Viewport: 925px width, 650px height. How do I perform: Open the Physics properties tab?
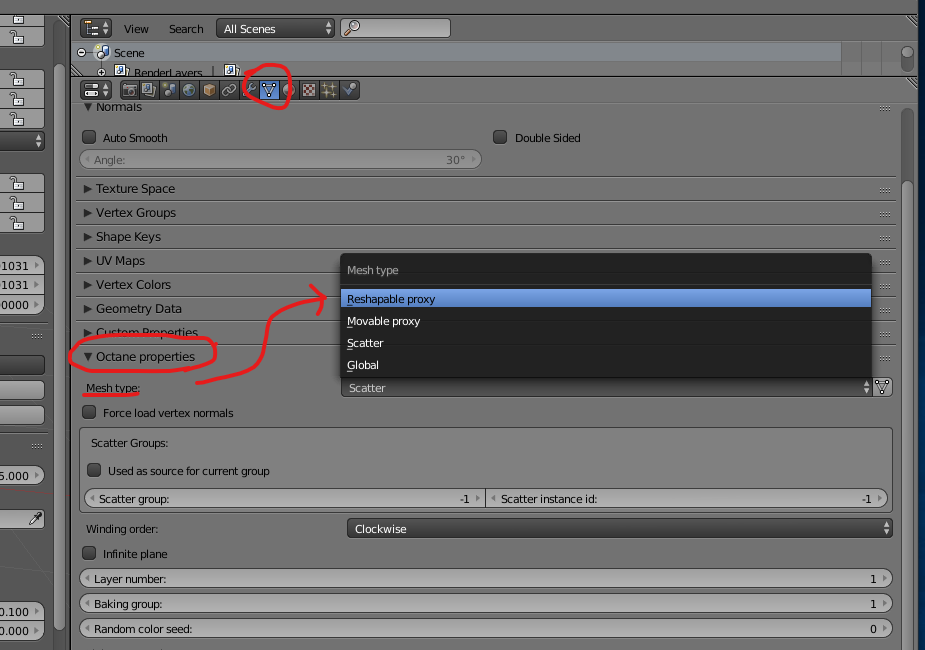[349, 90]
